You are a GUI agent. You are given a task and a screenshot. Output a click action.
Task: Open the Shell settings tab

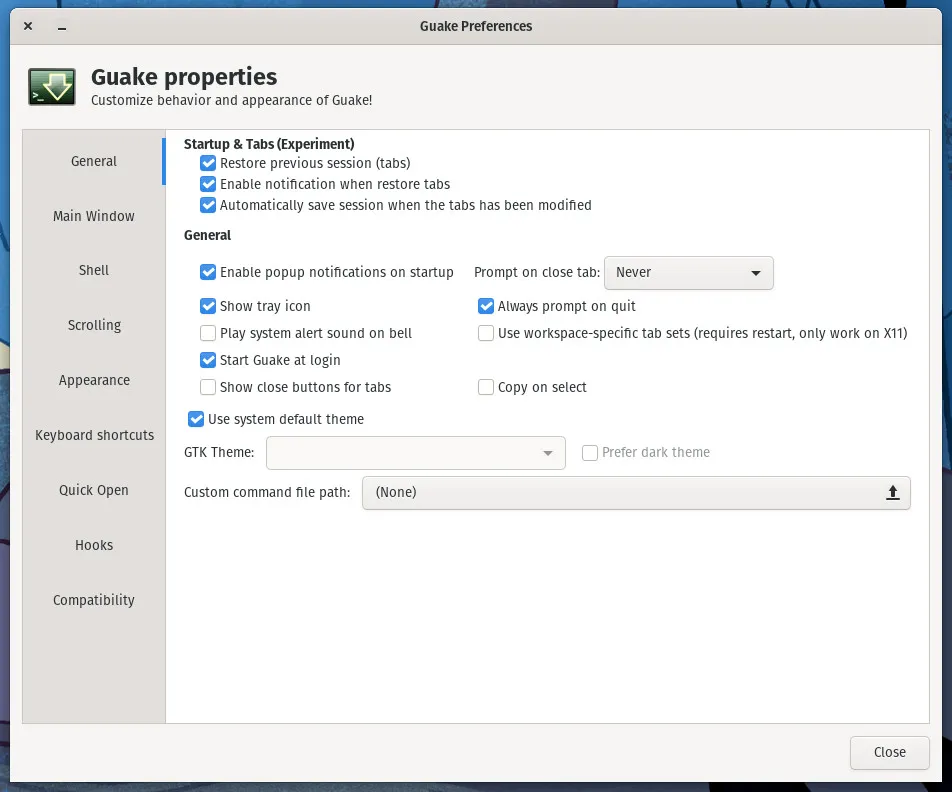tap(94, 270)
